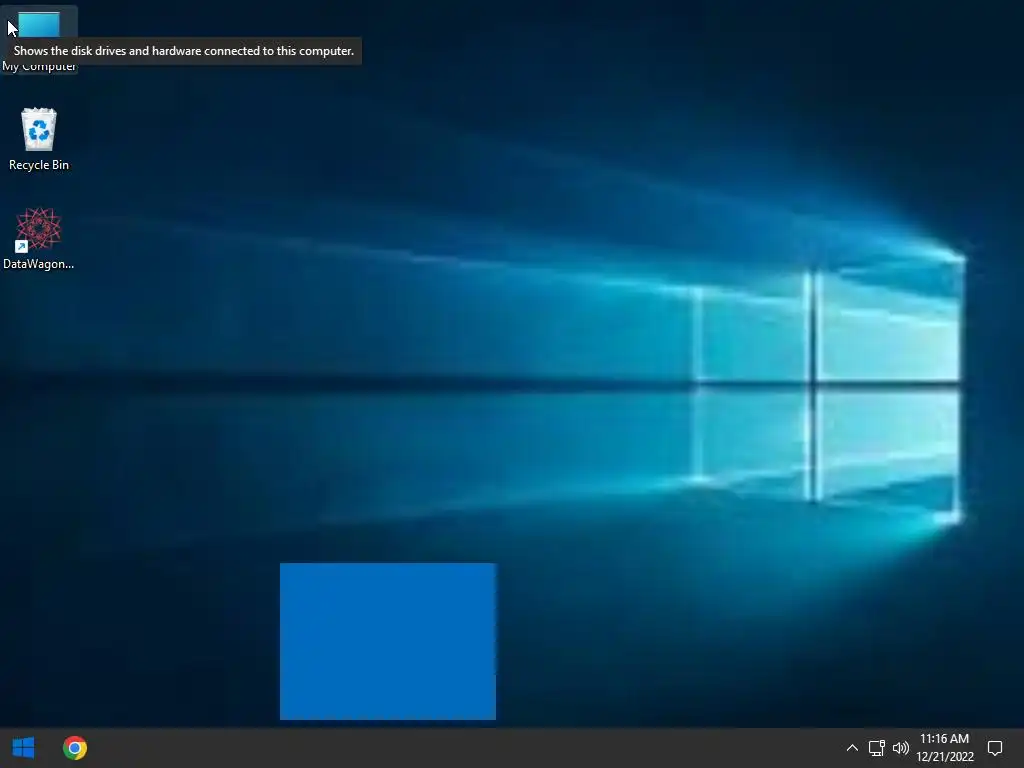
Task: Open the notification Action Center icon
Action: 995,748
